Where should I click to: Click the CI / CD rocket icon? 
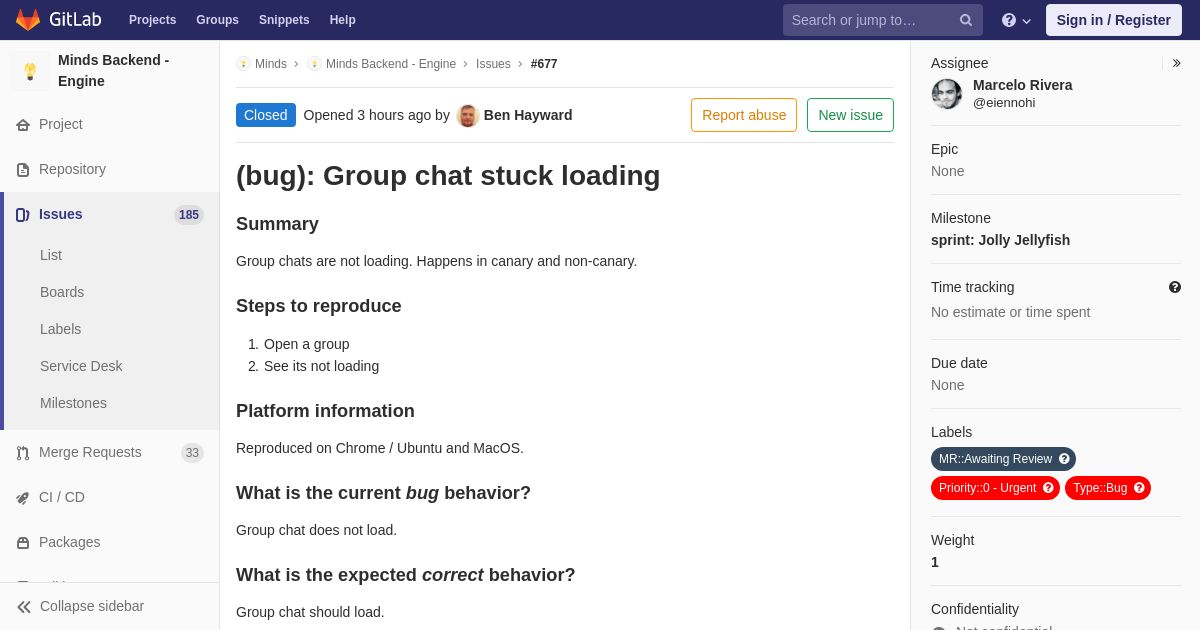pyautogui.click(x=23, y=498)
